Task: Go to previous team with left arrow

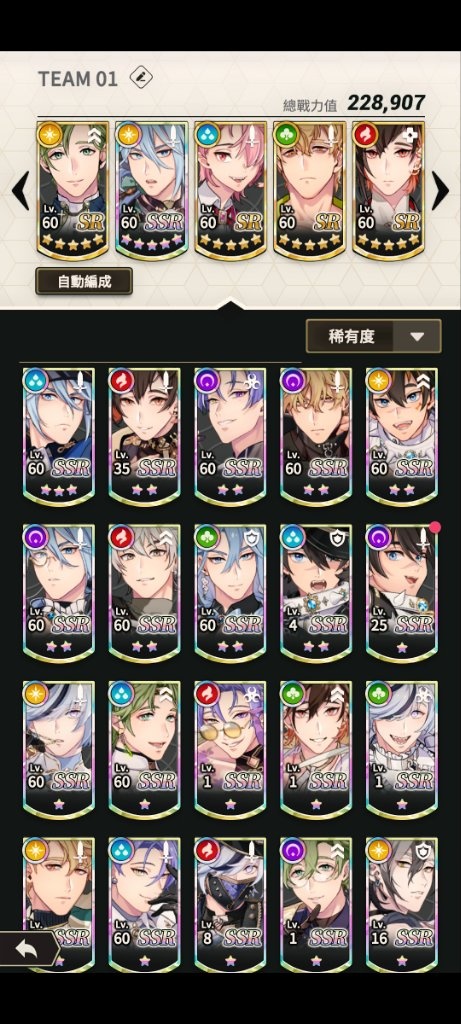Action: tap(21, 191)
